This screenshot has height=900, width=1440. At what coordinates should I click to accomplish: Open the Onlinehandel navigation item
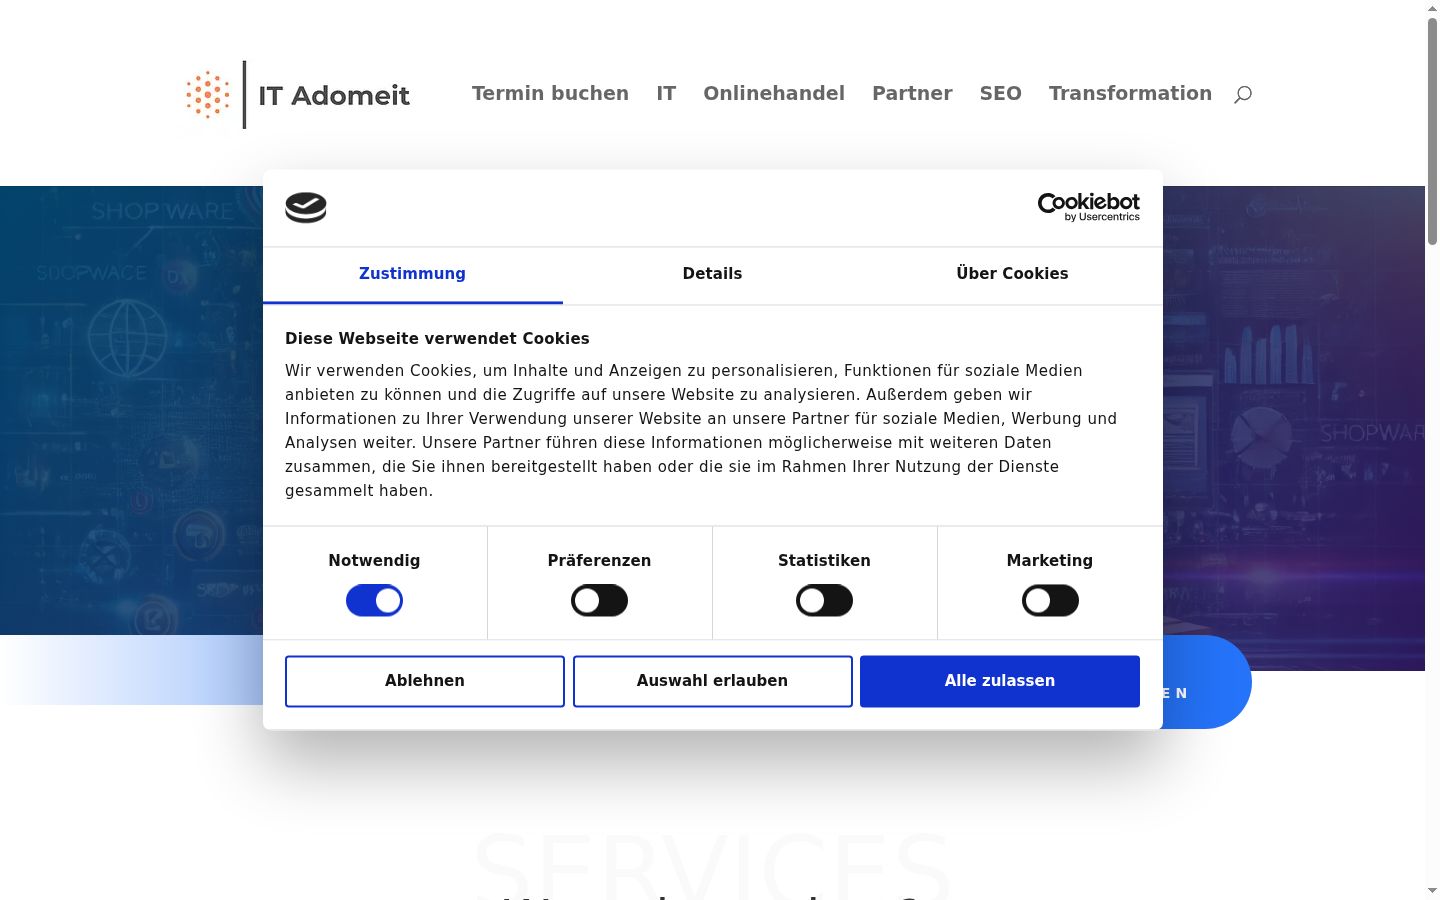click(774, 93)
